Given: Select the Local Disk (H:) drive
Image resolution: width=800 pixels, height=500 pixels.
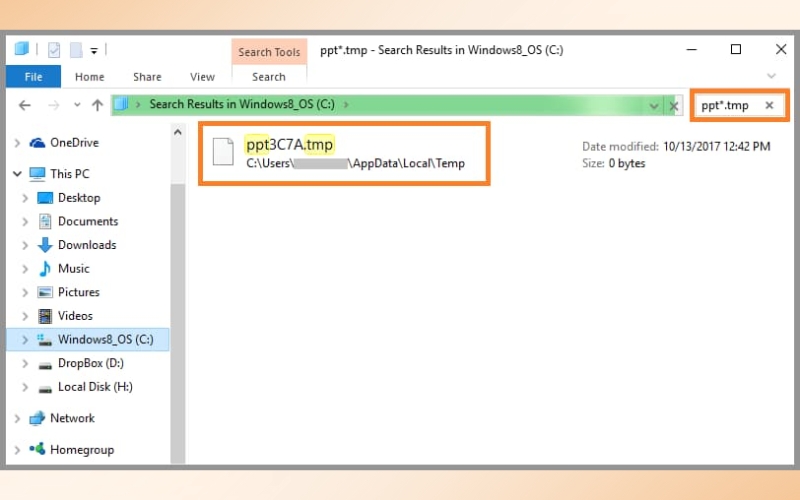Looking at the screenshot, I should pyautogui.click(x=95, y=387).
